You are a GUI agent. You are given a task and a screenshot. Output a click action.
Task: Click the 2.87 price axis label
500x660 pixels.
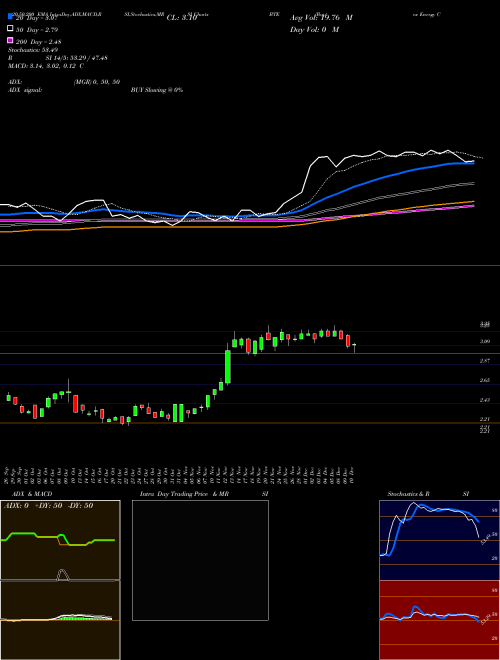coord(484,361)
